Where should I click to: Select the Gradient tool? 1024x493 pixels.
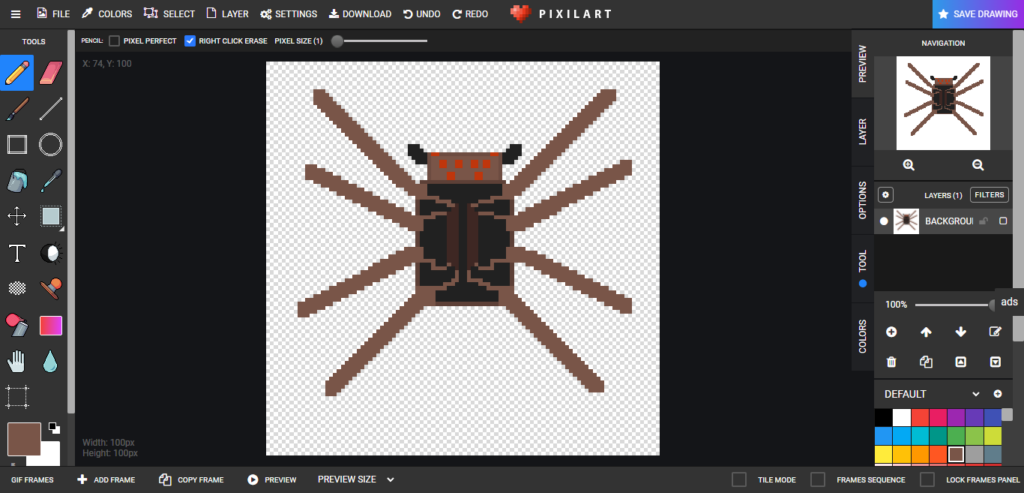pos(50,325)
